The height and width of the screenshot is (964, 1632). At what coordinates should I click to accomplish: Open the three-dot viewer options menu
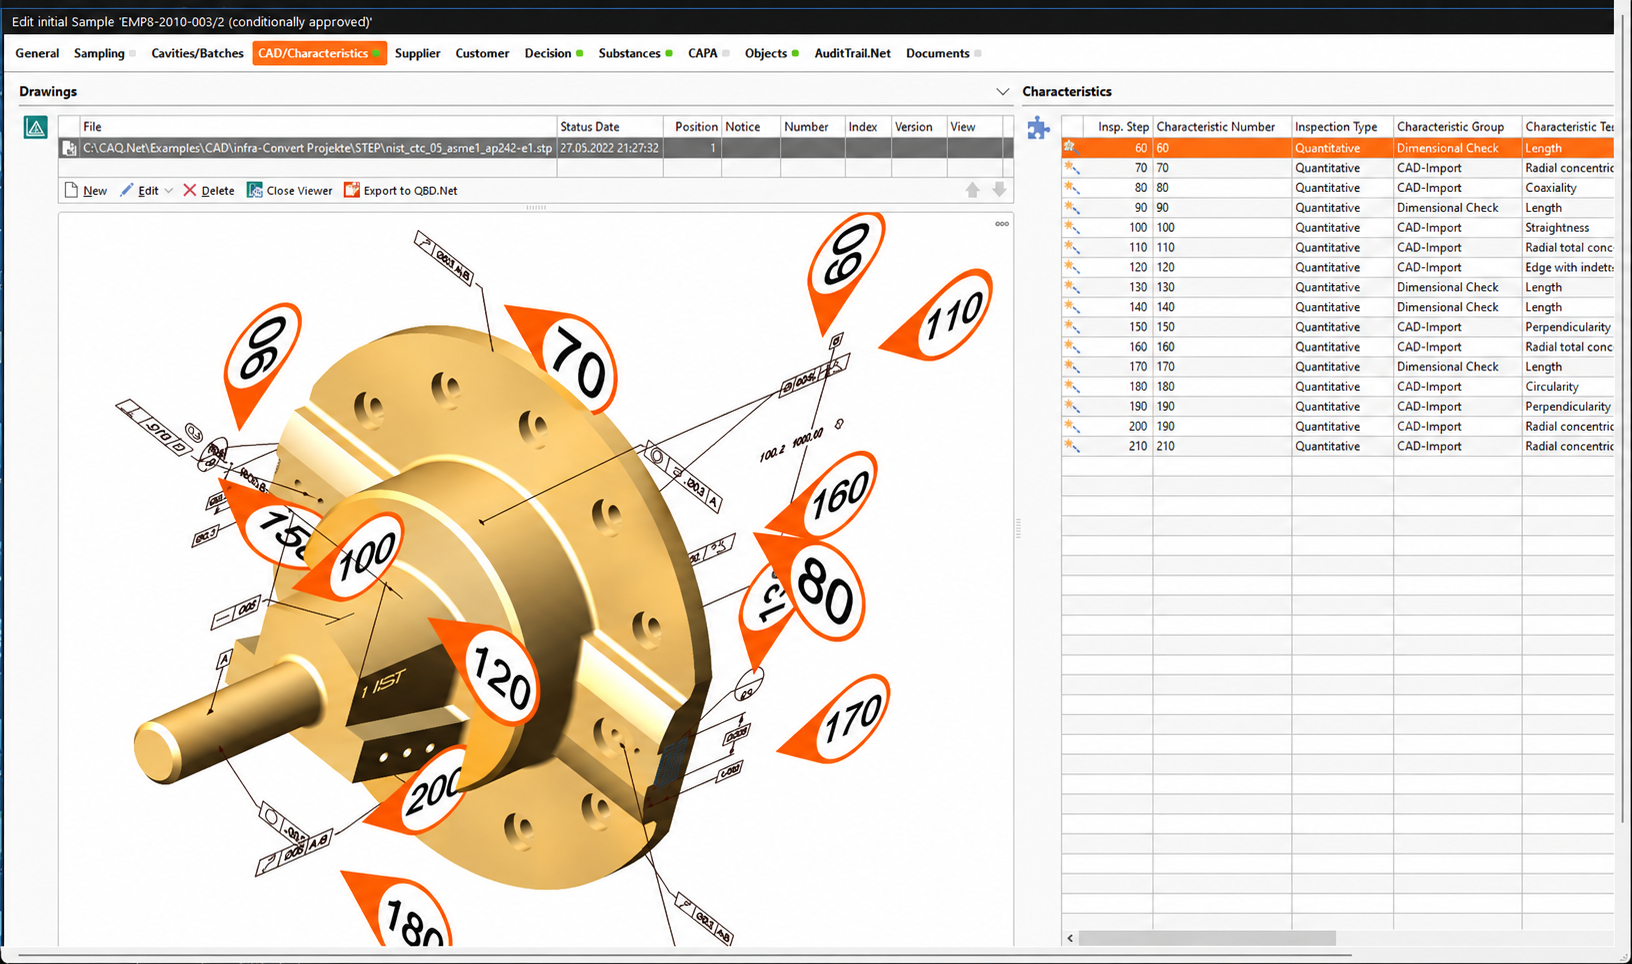1001,224
